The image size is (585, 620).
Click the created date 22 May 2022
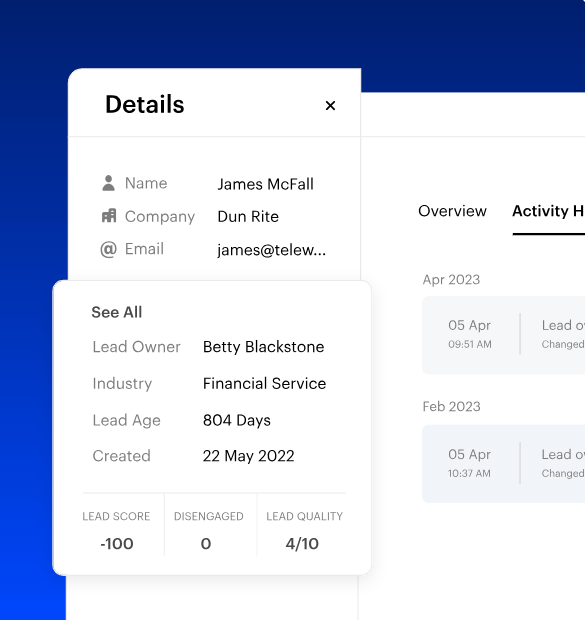coord(248,456)
